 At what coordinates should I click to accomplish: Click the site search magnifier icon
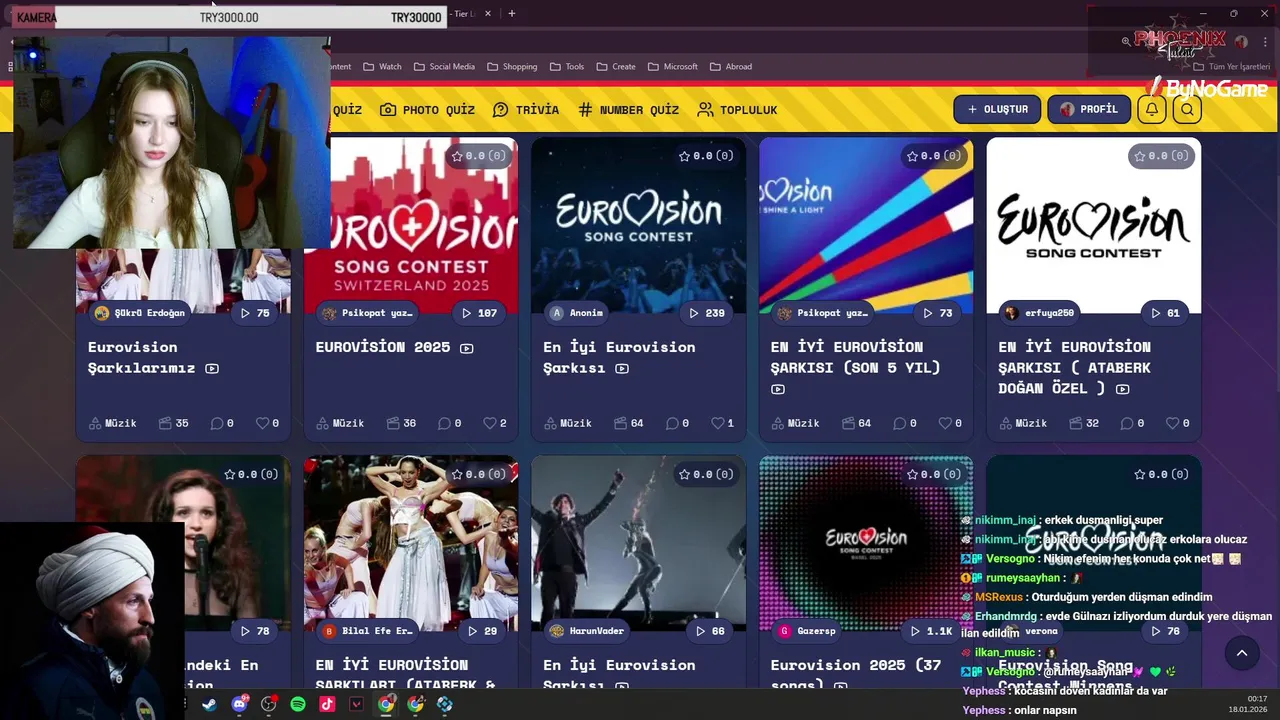coord(1186,110)
